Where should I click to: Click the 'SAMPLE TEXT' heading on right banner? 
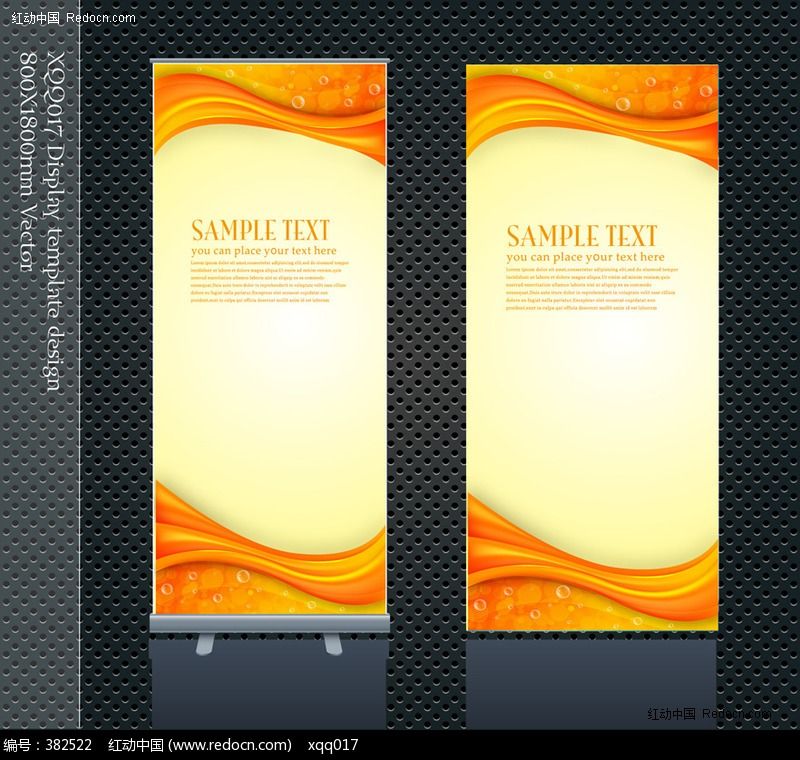(582, 237)
